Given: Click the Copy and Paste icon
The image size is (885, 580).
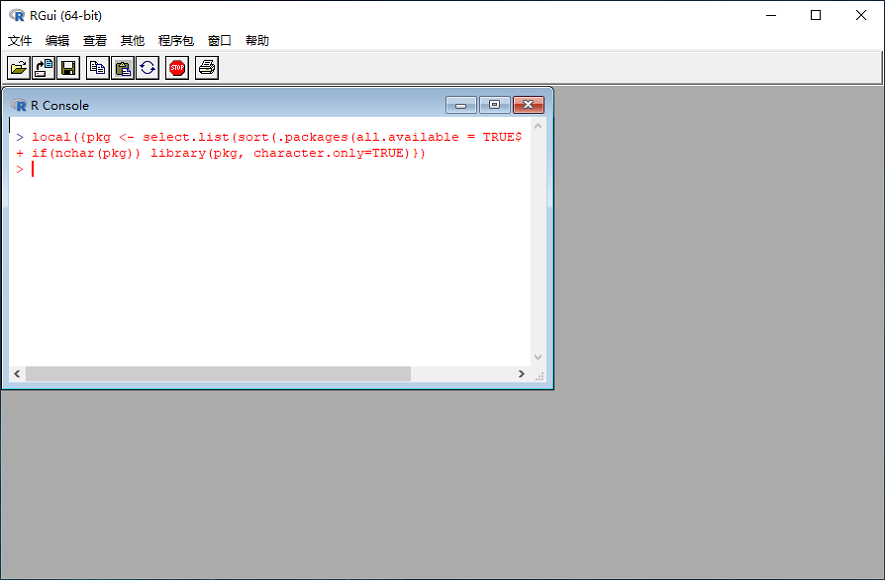Looking at the screenshot, I should (x=147, y=68).
